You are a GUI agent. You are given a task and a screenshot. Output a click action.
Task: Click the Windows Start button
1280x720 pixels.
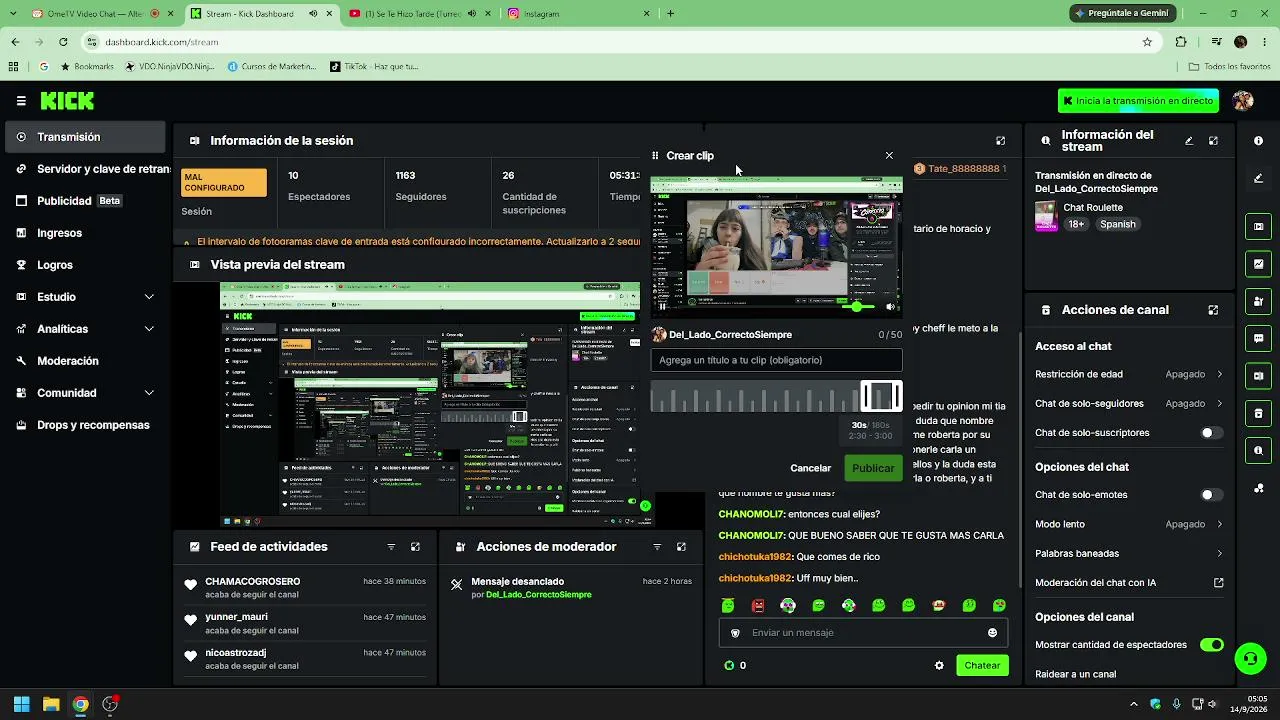point(22,704)
